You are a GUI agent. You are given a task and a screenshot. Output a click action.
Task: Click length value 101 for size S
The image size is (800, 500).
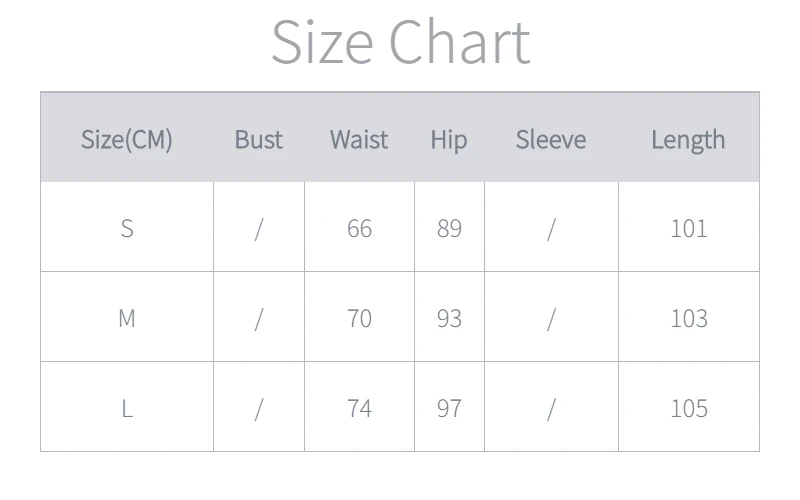[x=688, y=228]
